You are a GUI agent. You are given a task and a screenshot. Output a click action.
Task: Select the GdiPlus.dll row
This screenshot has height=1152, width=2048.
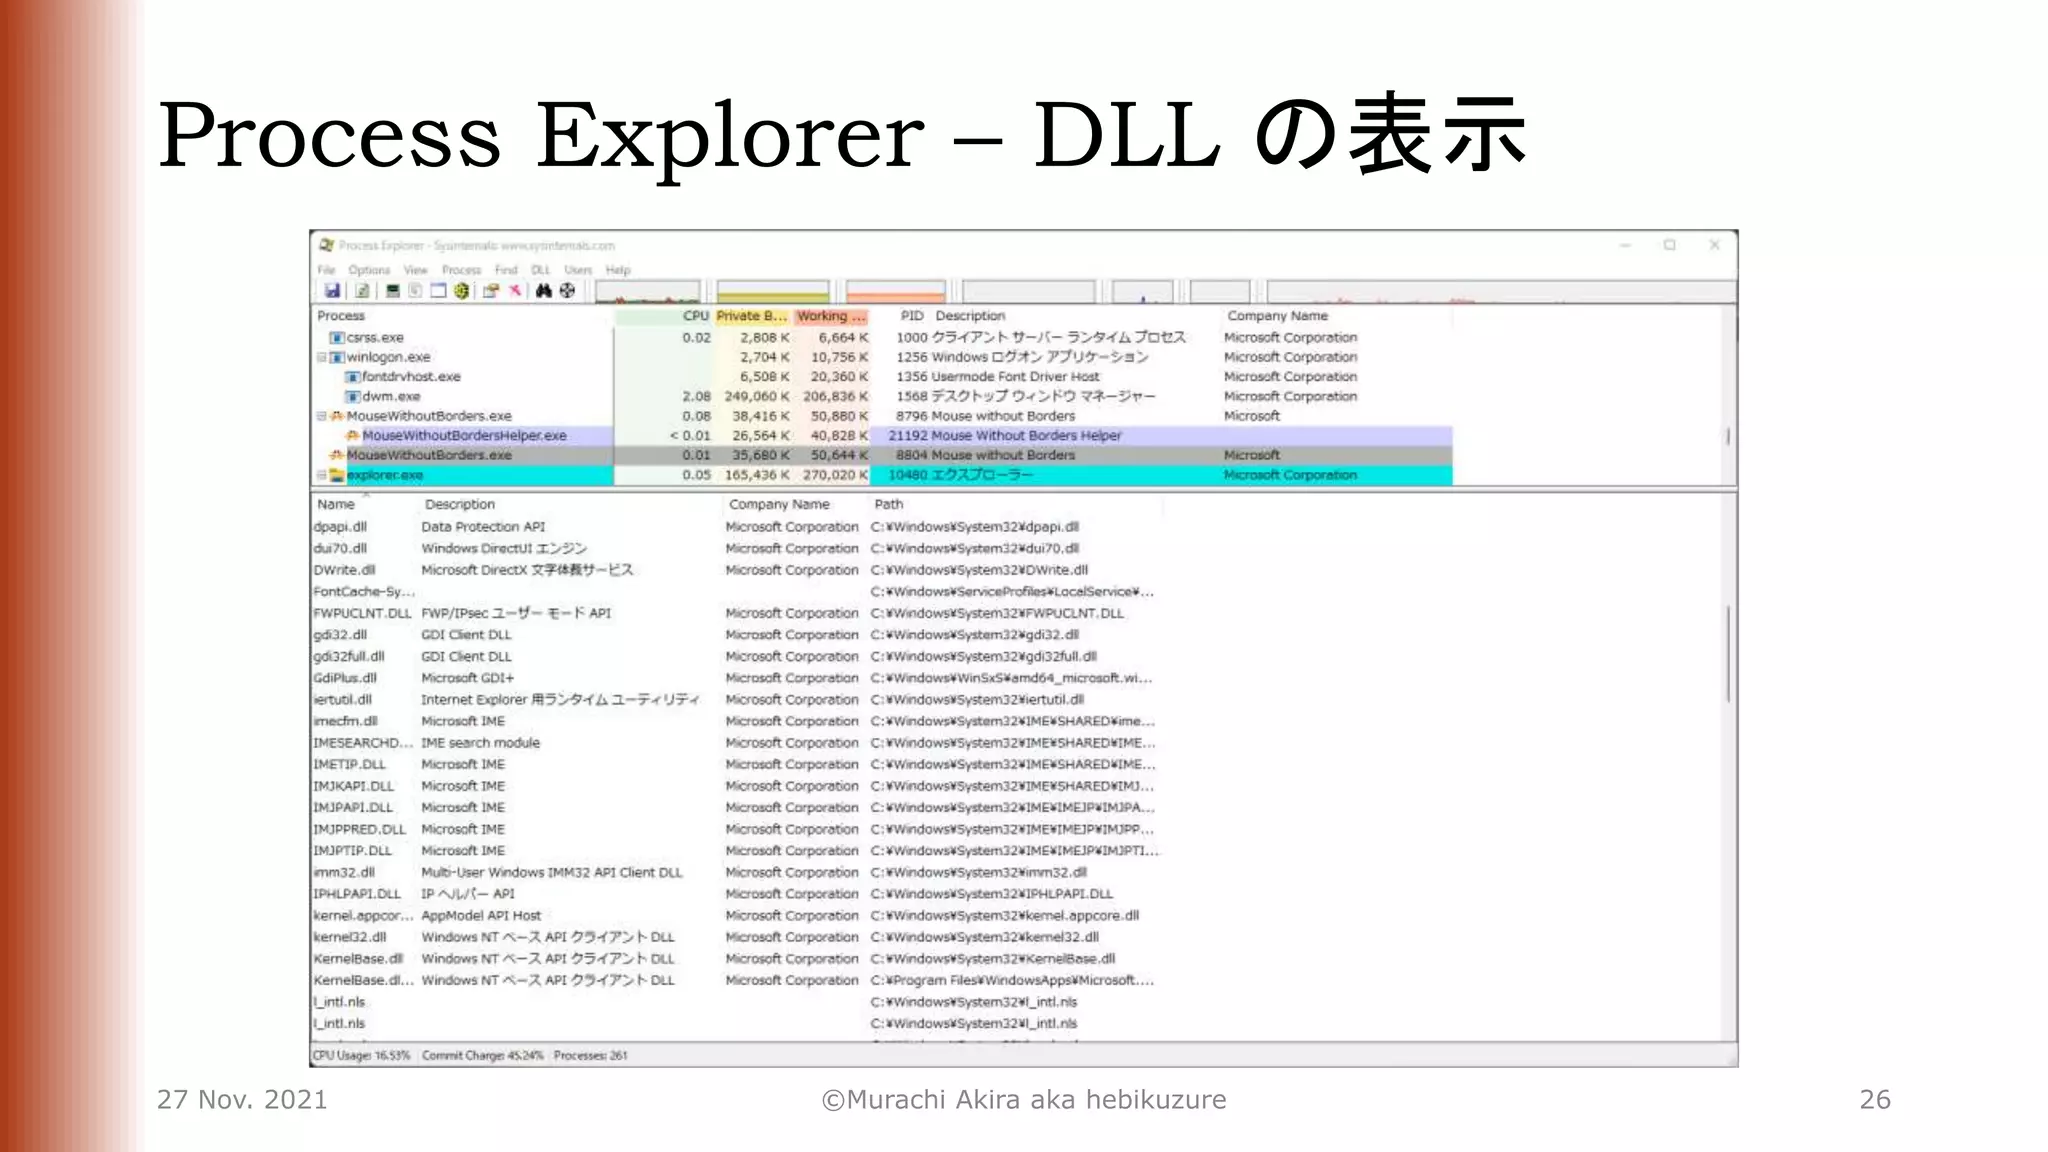tap(737, 678)
